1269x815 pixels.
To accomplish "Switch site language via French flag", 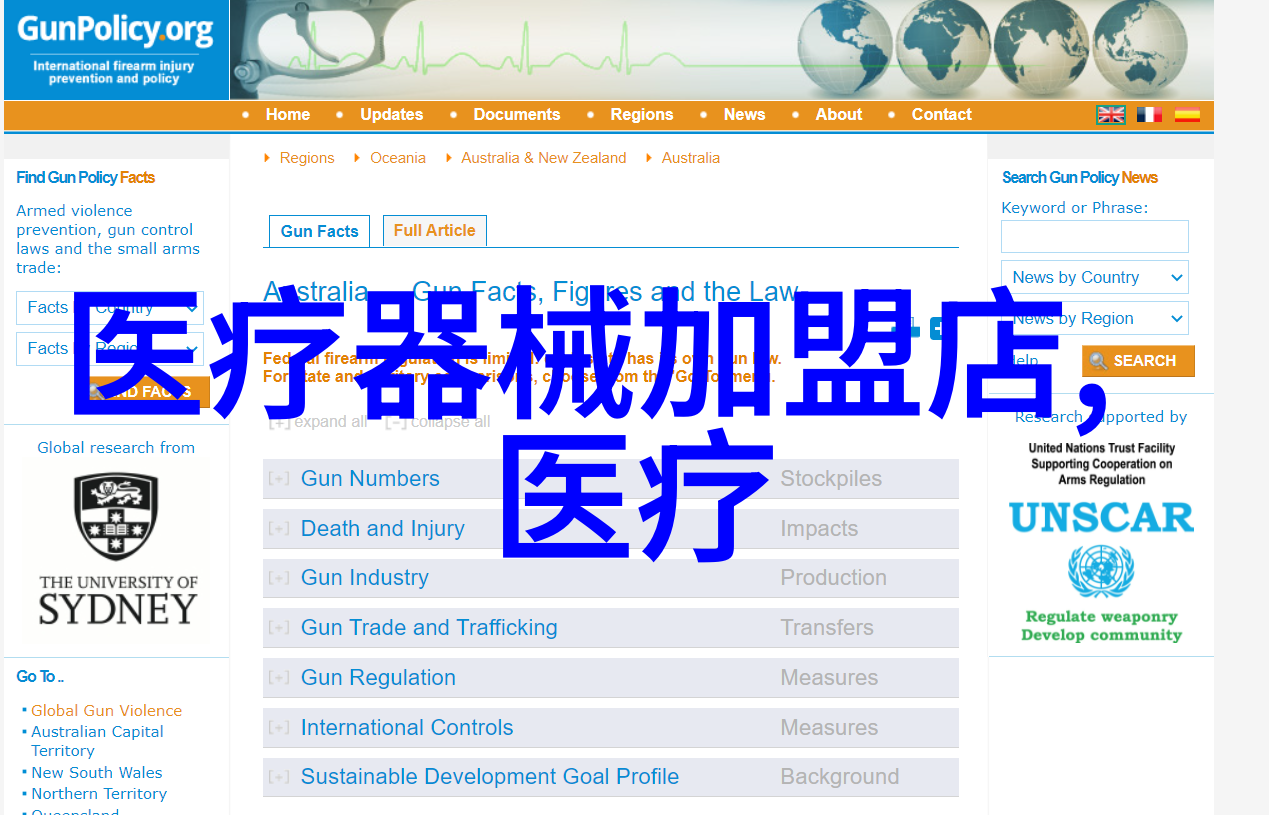I will (x=1149, y=115).
